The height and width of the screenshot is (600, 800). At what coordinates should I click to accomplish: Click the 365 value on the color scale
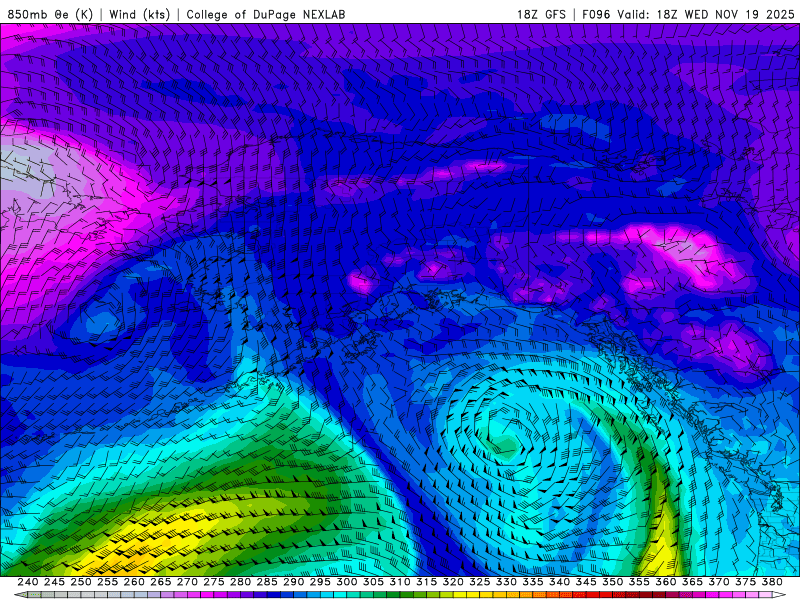point(692,582)
